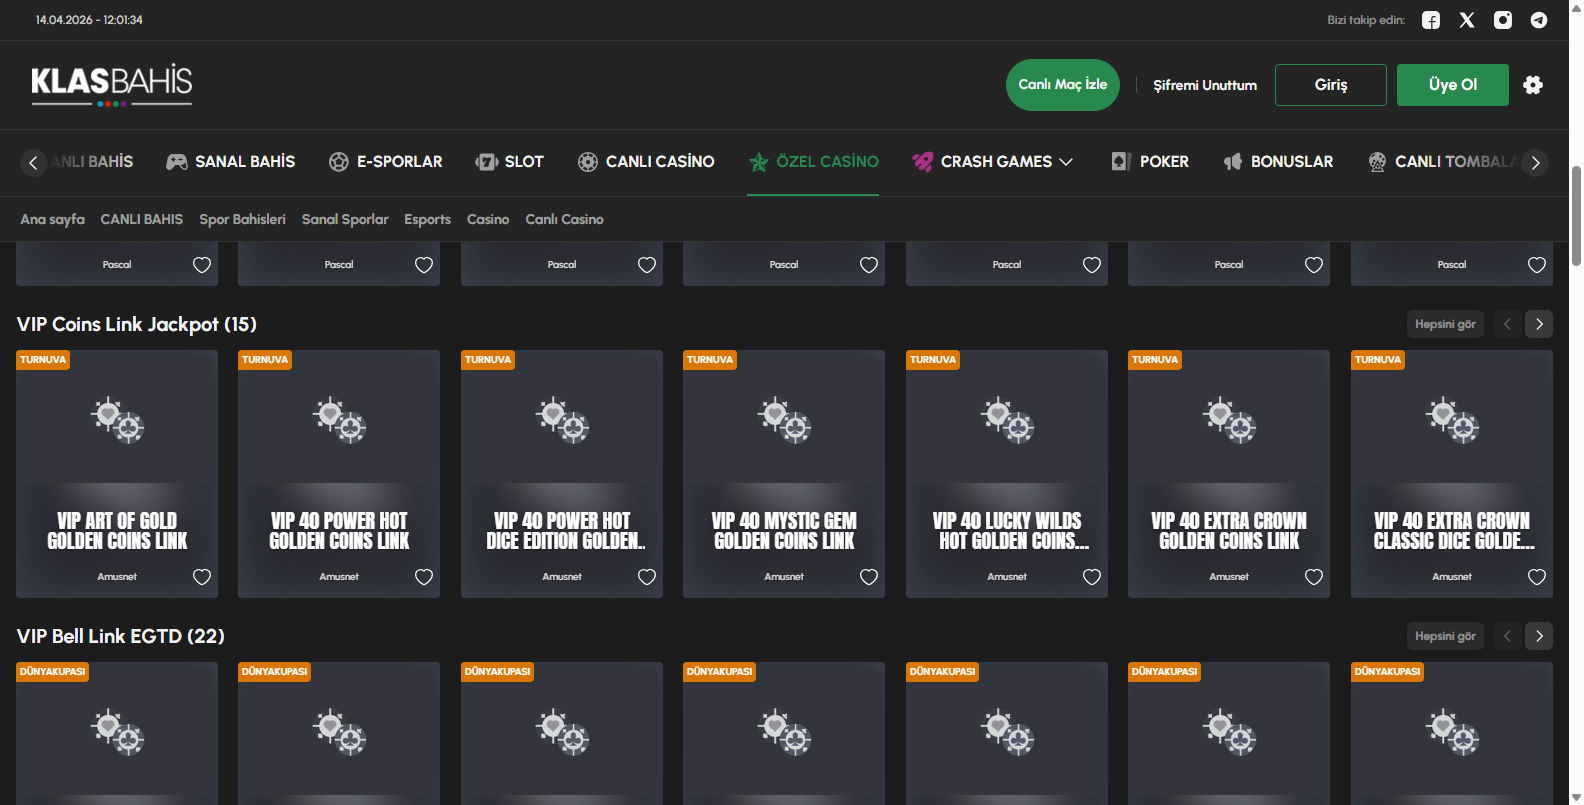Click the Sanal Bahis gamepad icon
The height and width of the screenshot is (805, 1584).
pos(177,162)
